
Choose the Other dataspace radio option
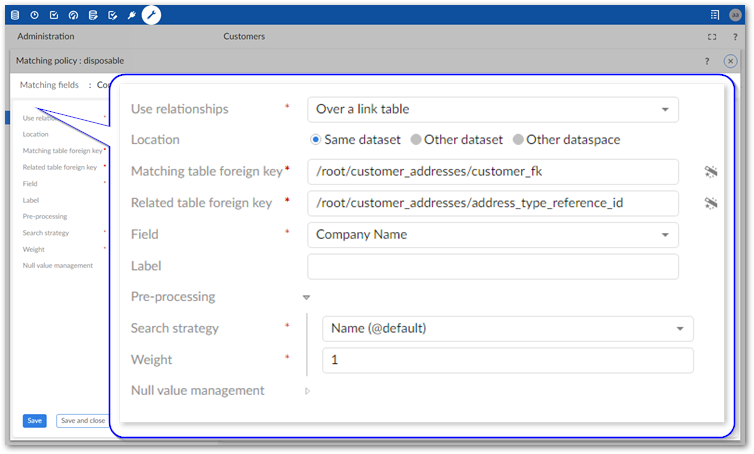pyautogui.click(x=518, y=140)
